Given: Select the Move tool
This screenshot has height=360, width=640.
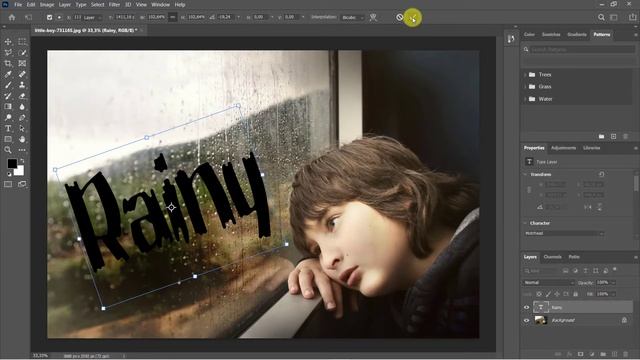Looking at the screenshot, I should coord(8,42).
